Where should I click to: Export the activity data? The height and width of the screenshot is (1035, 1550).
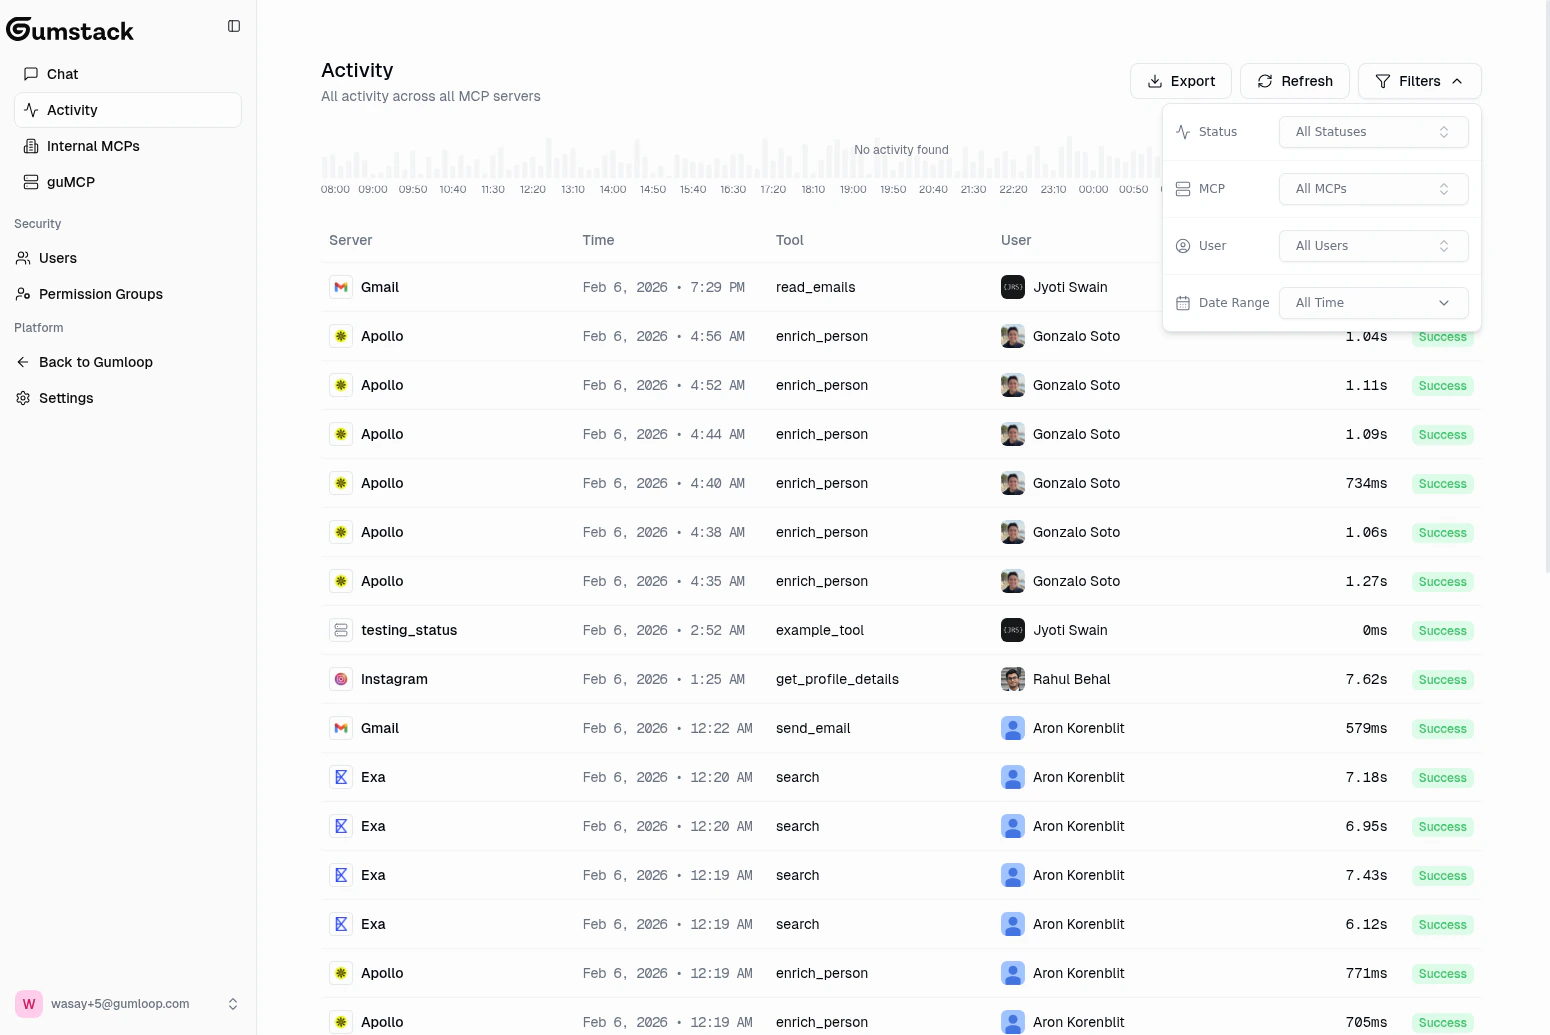[x=1181, y=81]
